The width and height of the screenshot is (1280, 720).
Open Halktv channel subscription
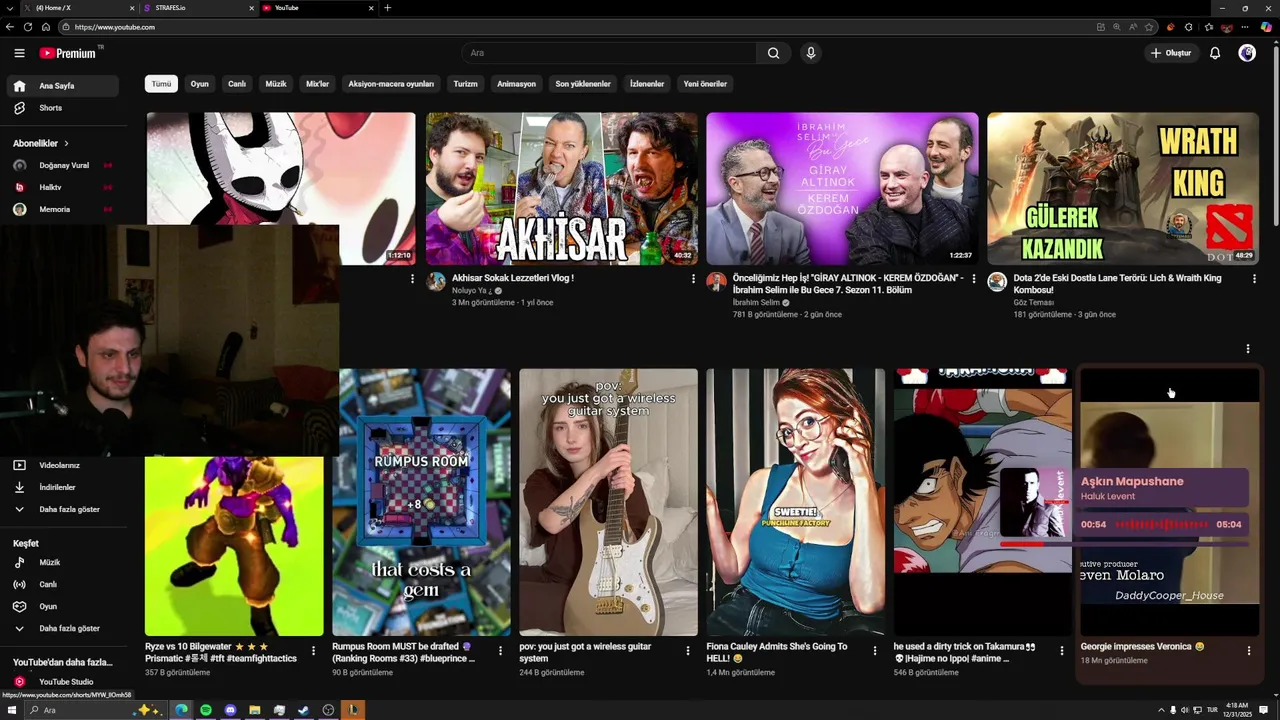pyautogui.click(x=62, y=187)
